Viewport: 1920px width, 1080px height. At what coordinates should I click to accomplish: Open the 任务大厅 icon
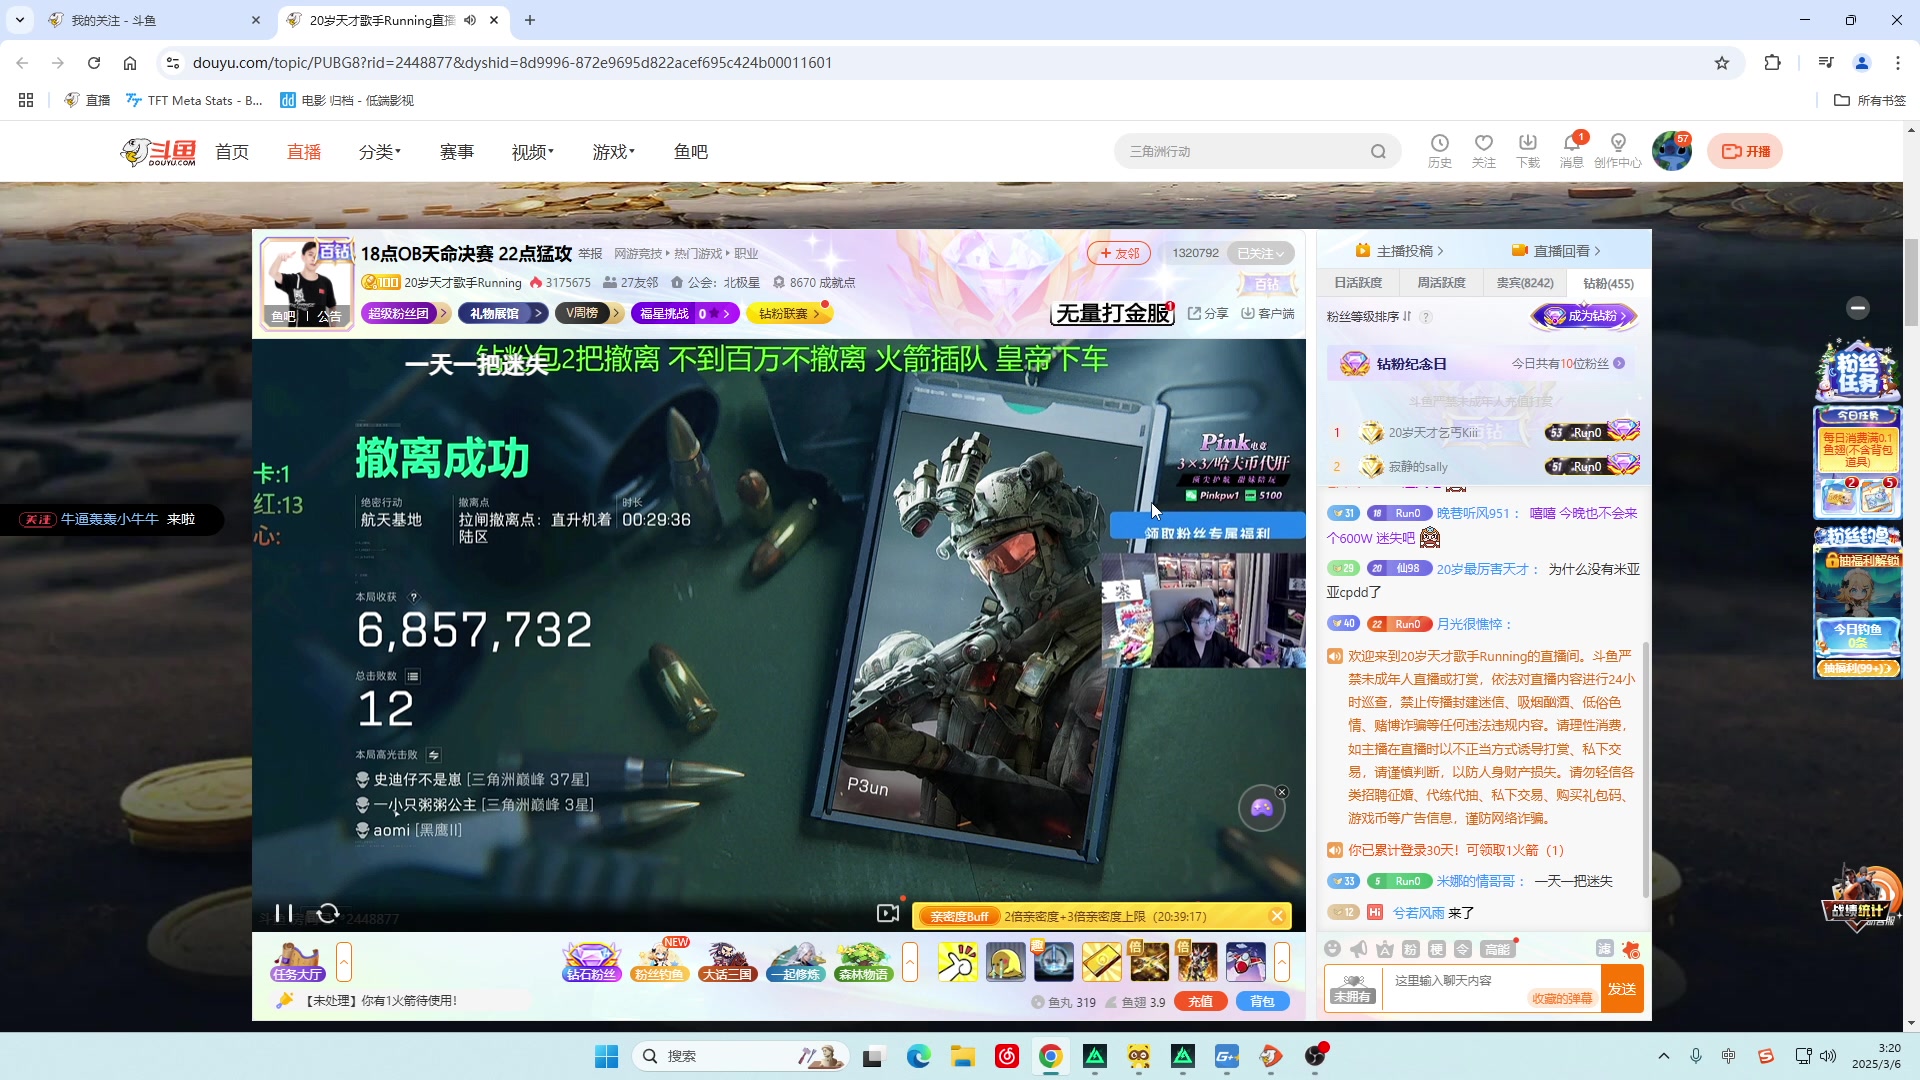click(297, 962)
